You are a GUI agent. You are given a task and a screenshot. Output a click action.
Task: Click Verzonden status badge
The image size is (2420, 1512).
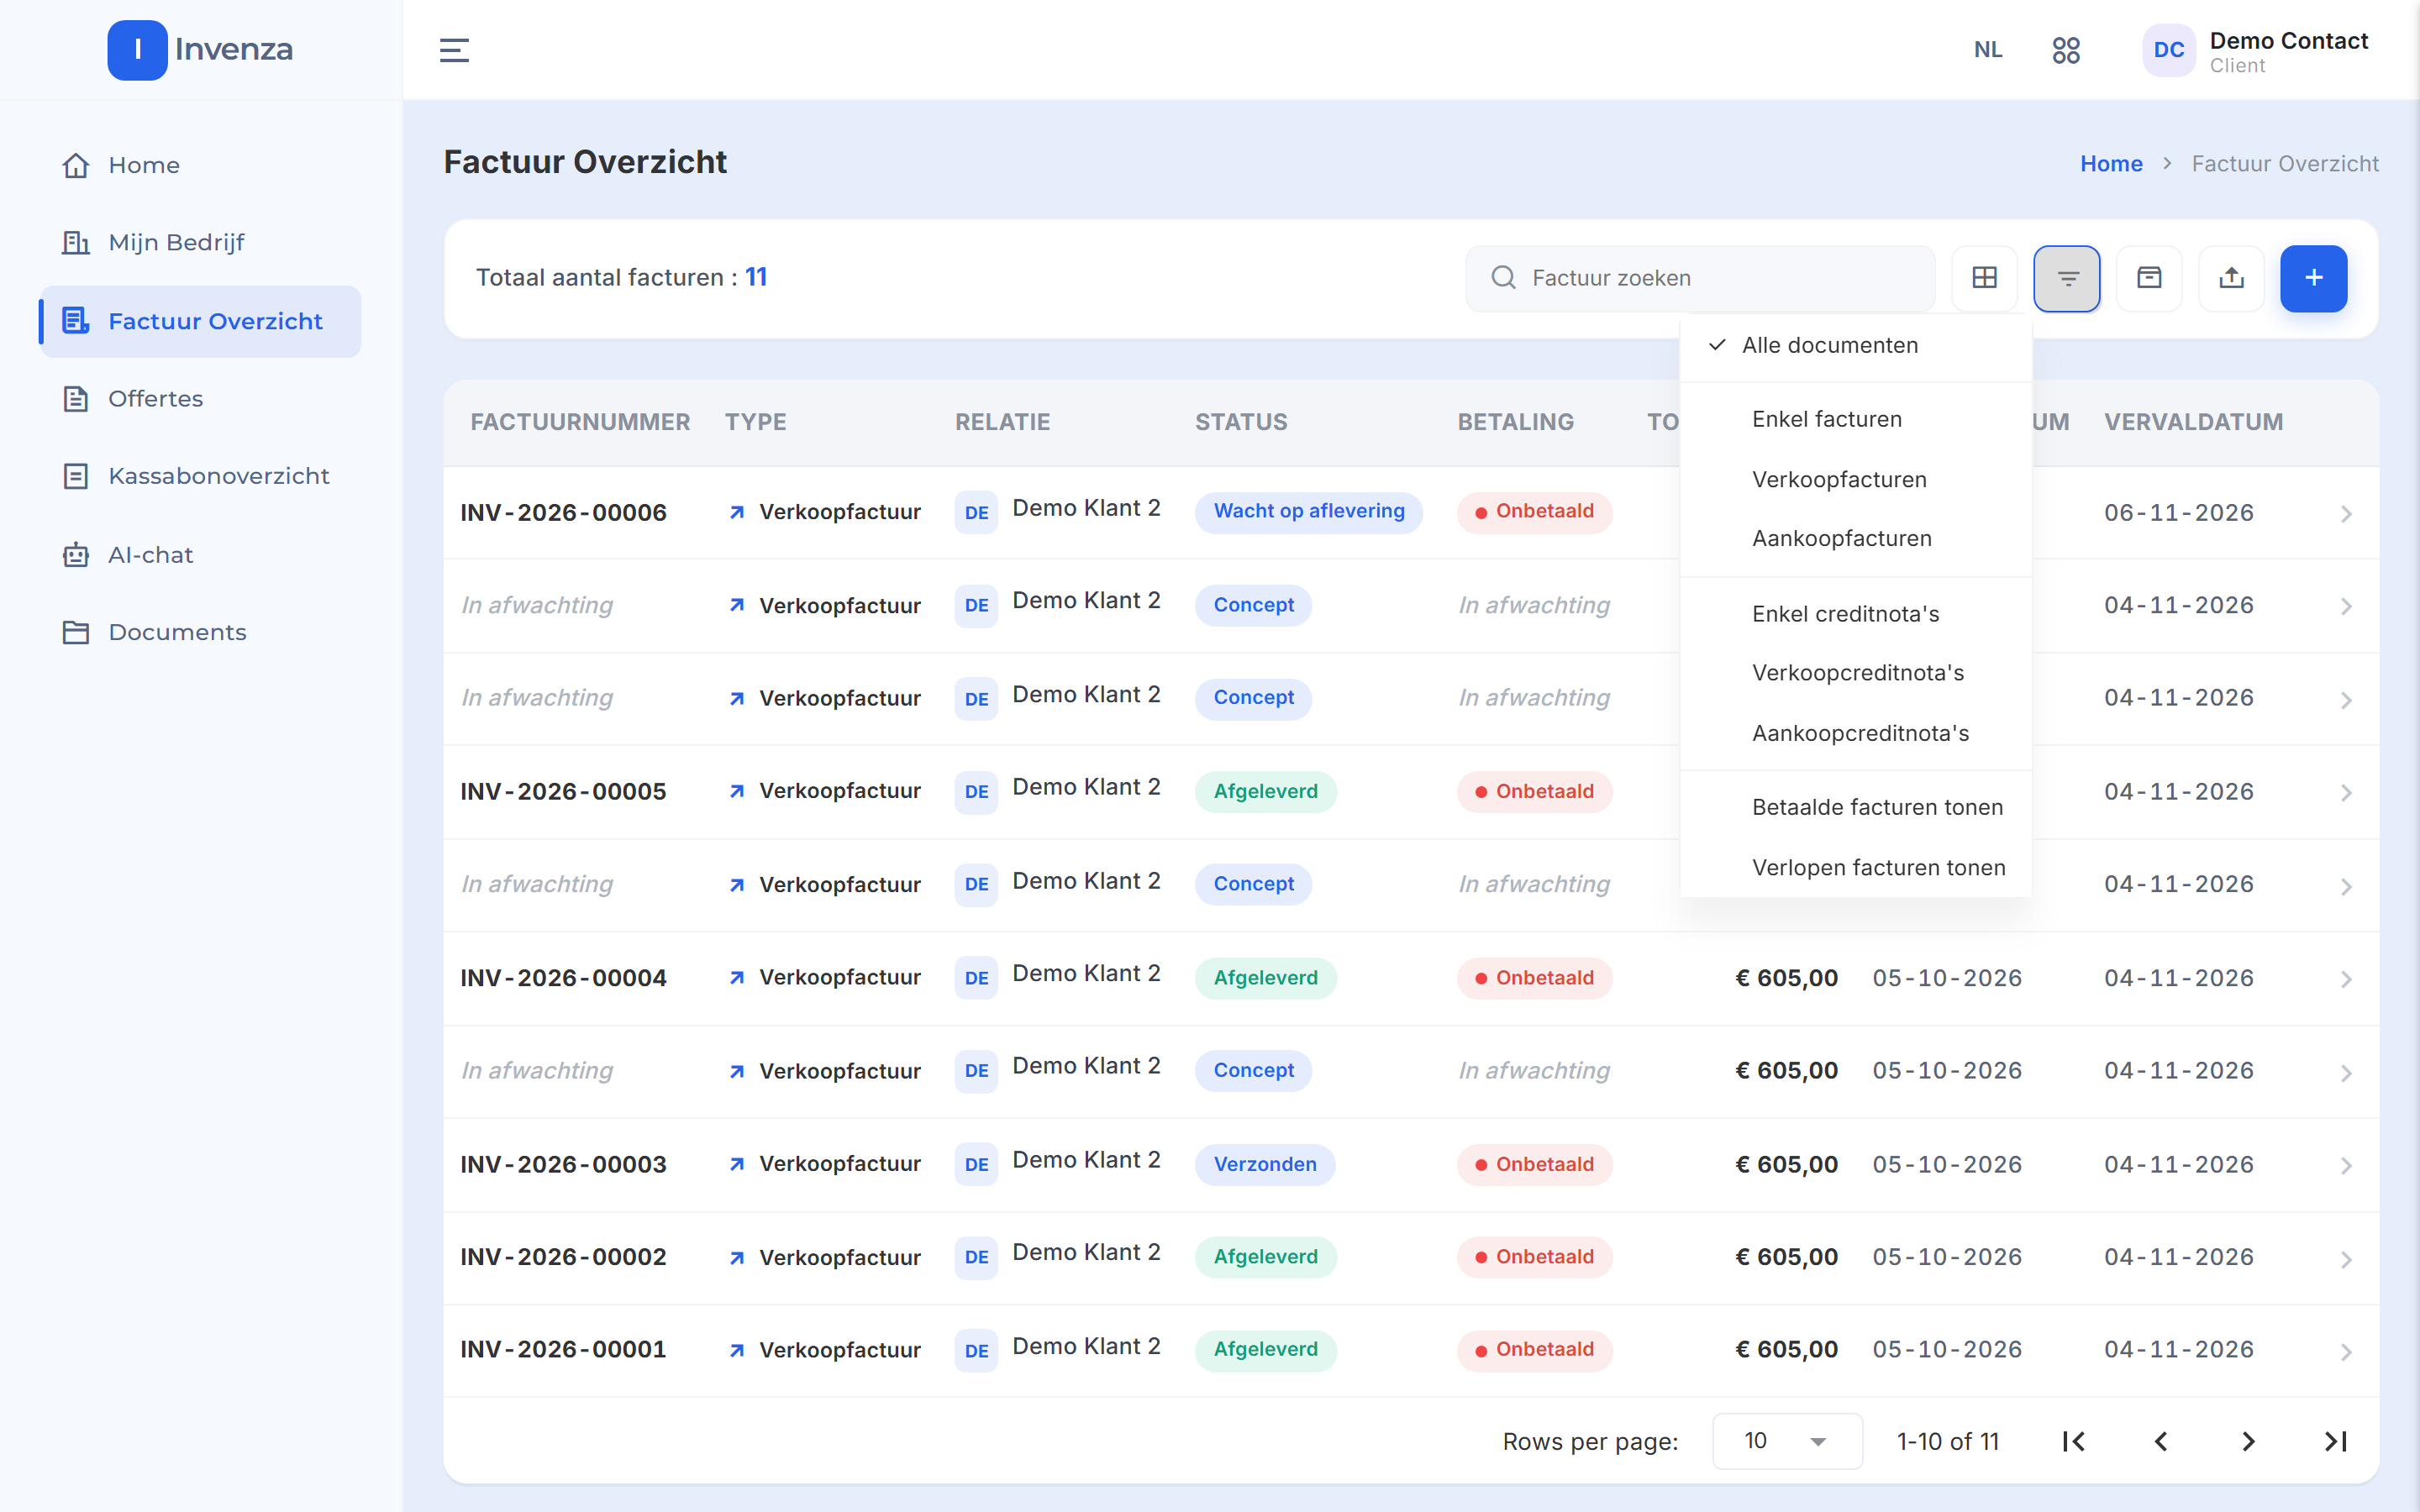(1265, 1165)
